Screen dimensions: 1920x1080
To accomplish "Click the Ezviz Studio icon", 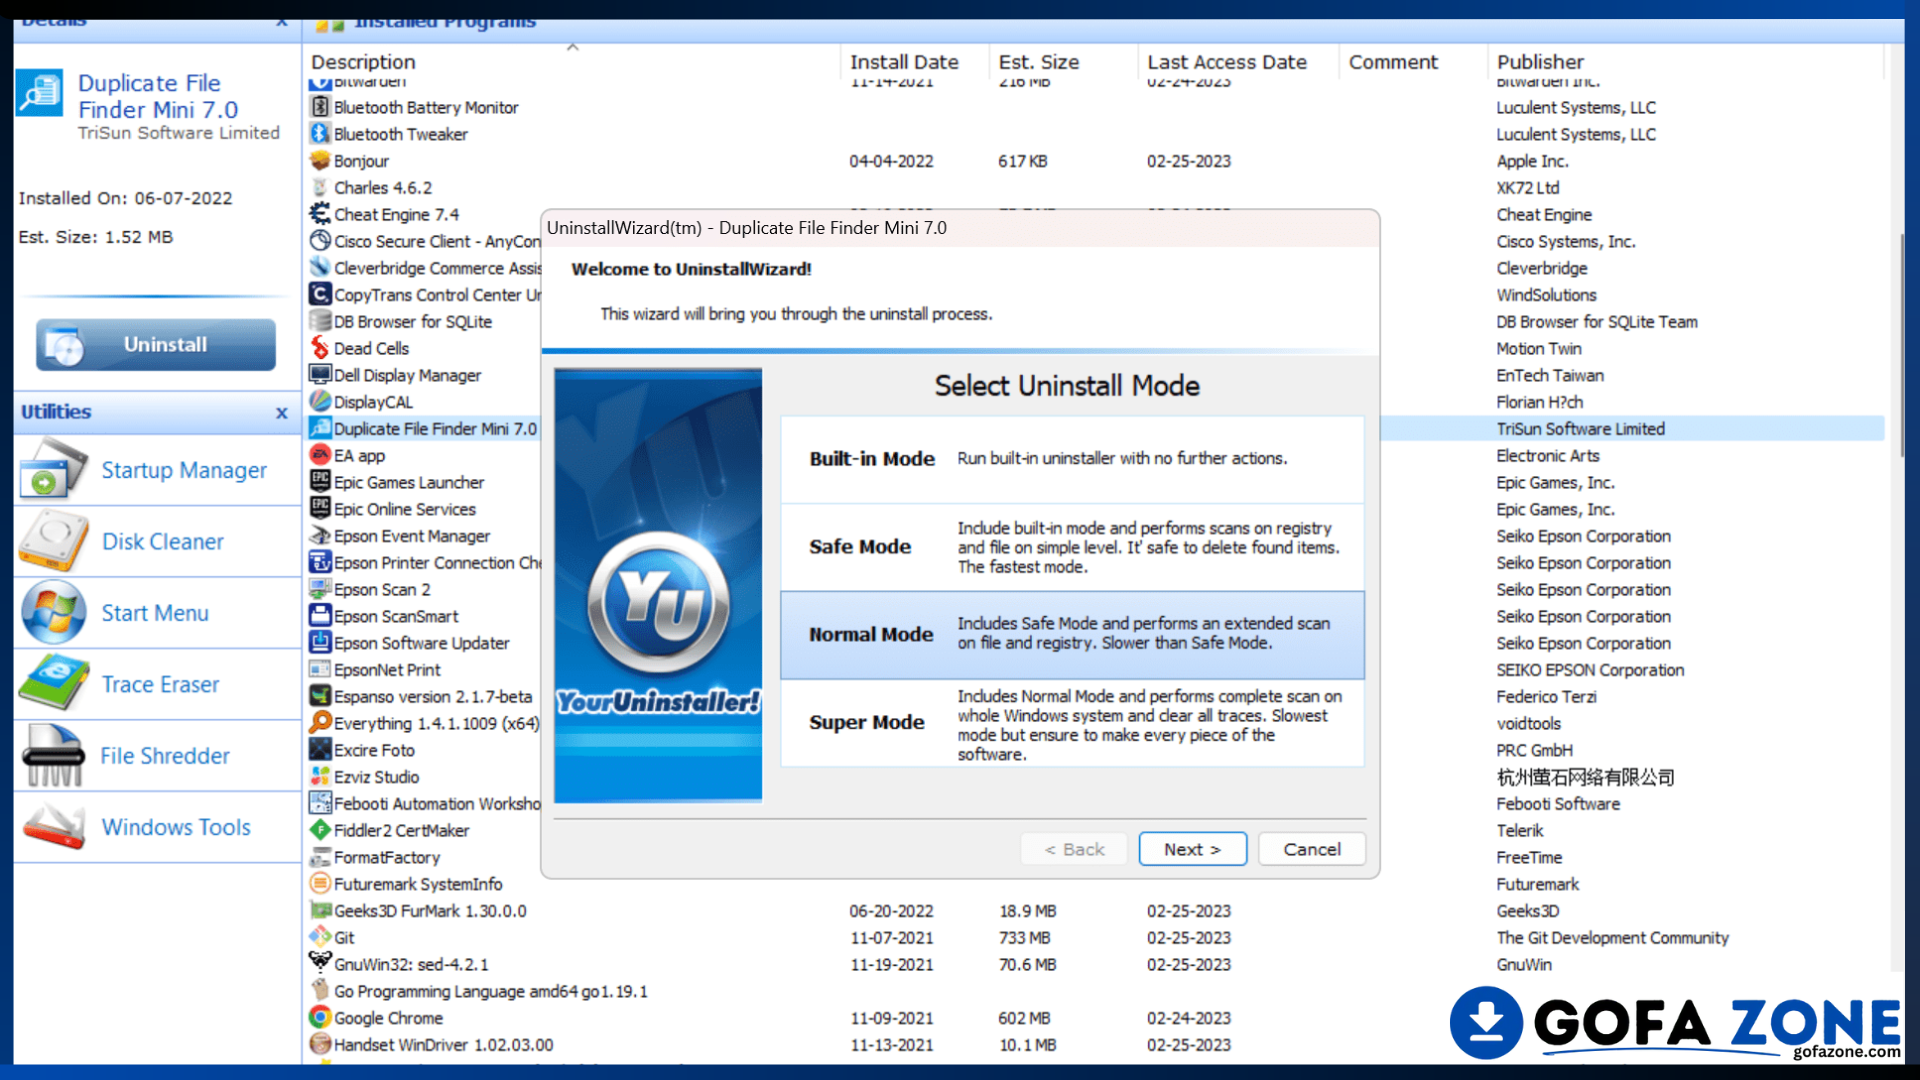I will coord(320,776).
